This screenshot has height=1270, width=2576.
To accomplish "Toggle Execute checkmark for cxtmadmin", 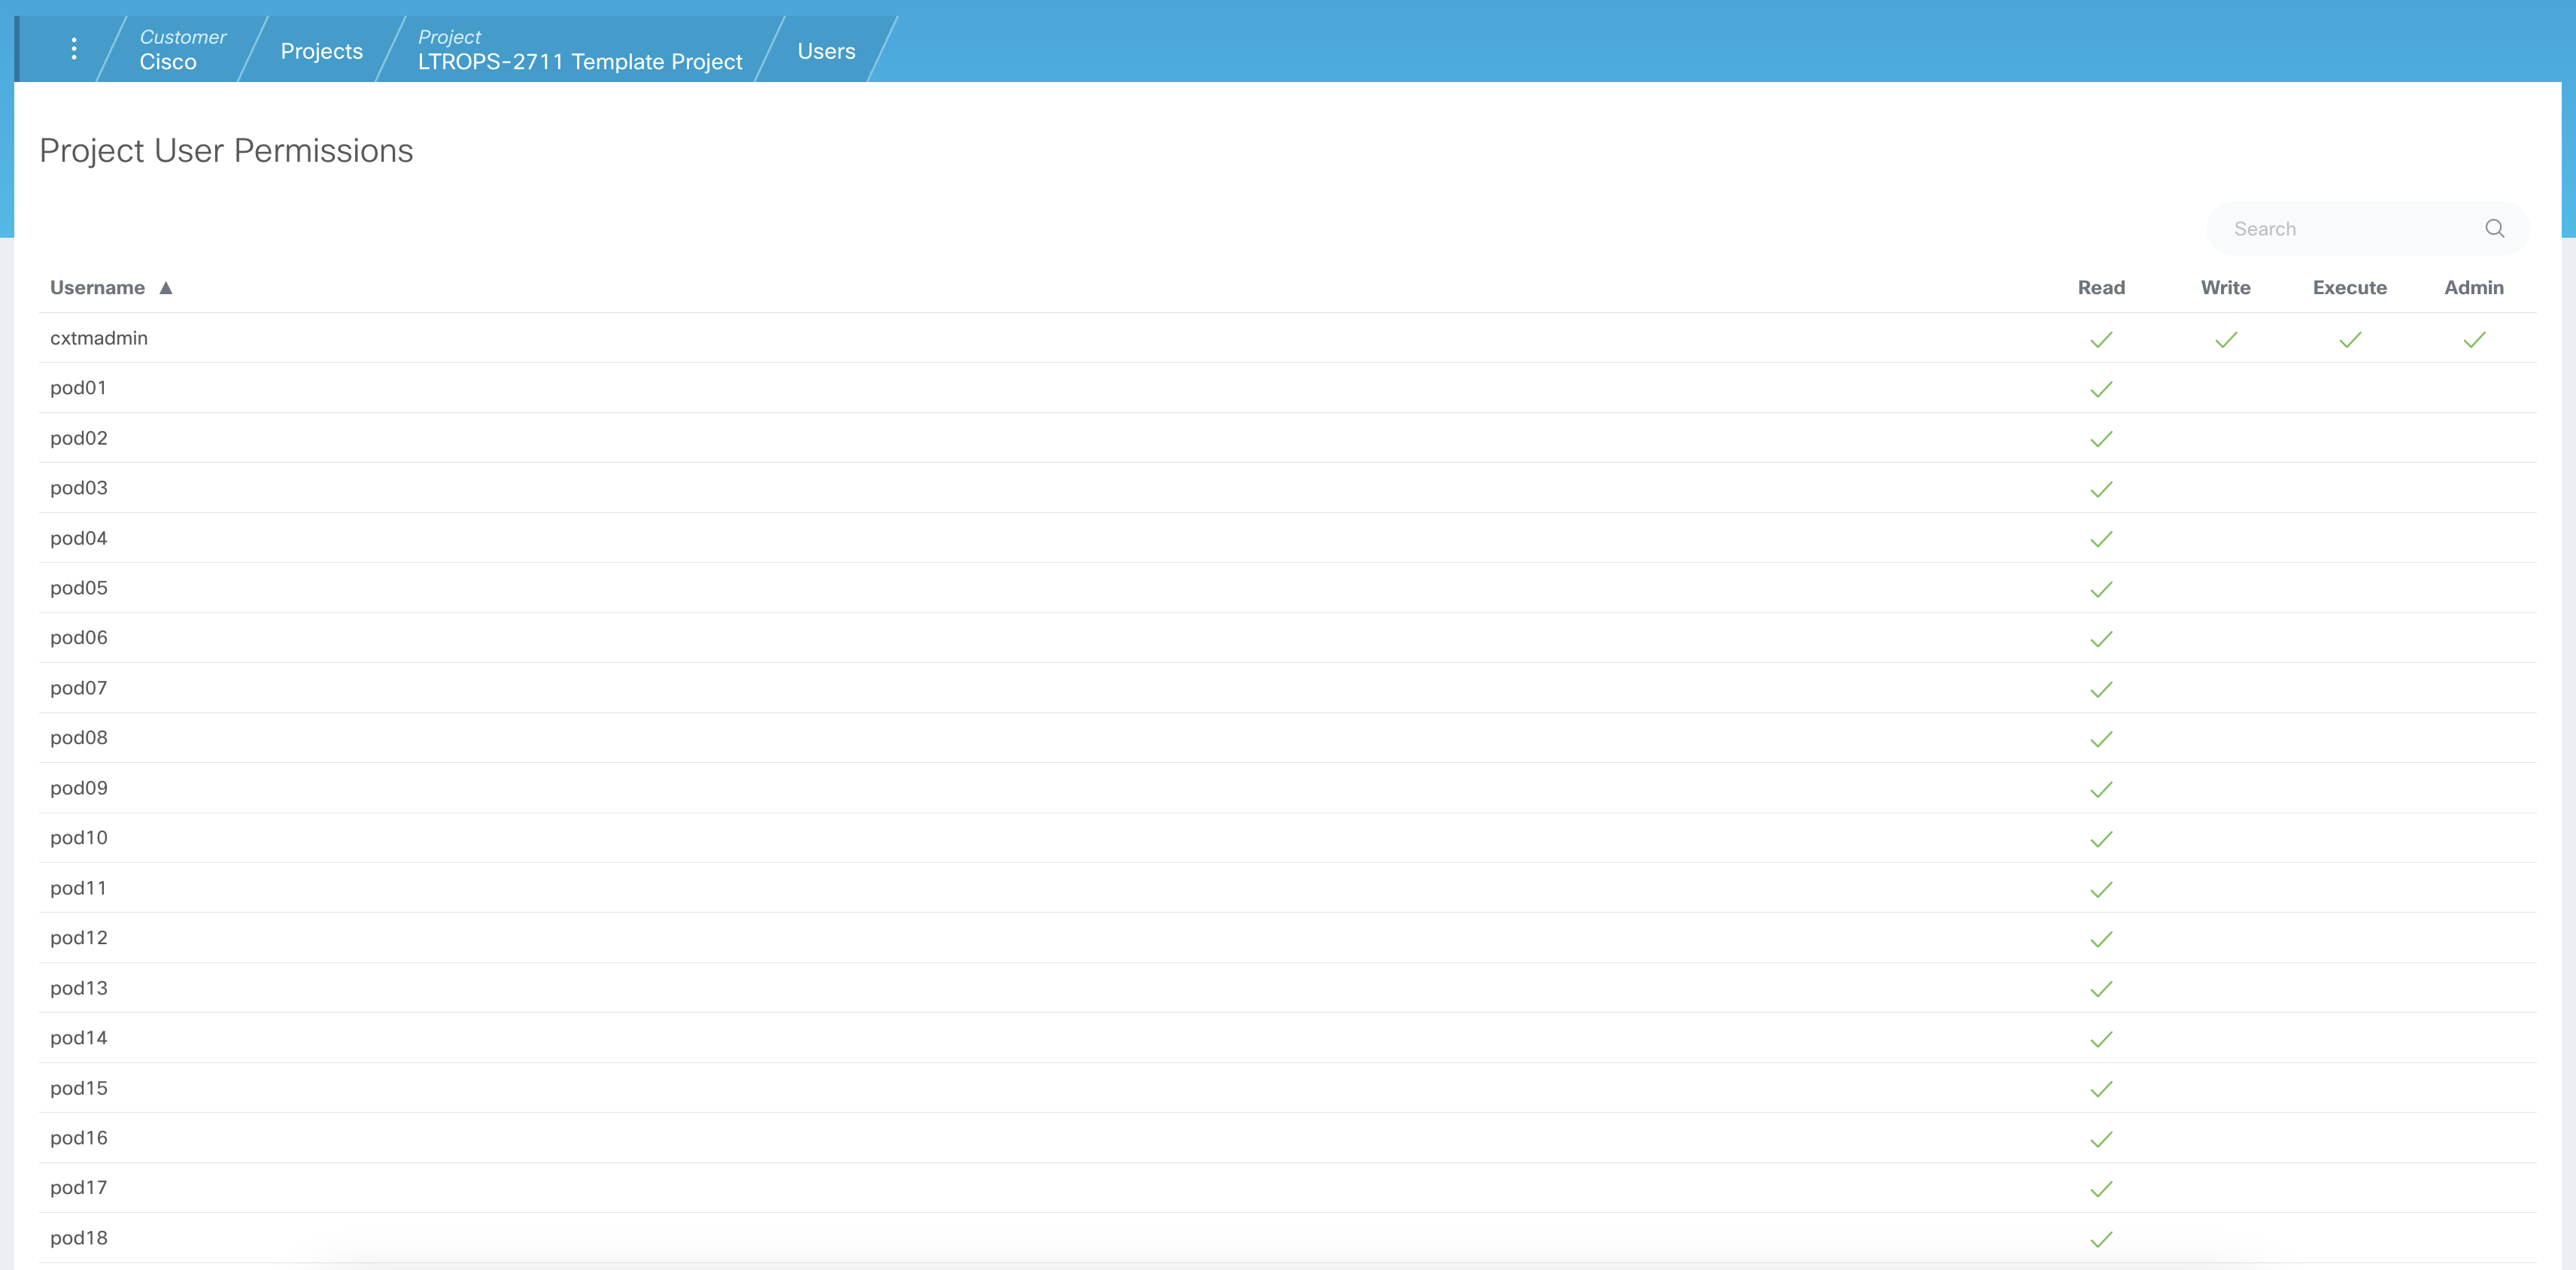I will (x=2350, y=340).
